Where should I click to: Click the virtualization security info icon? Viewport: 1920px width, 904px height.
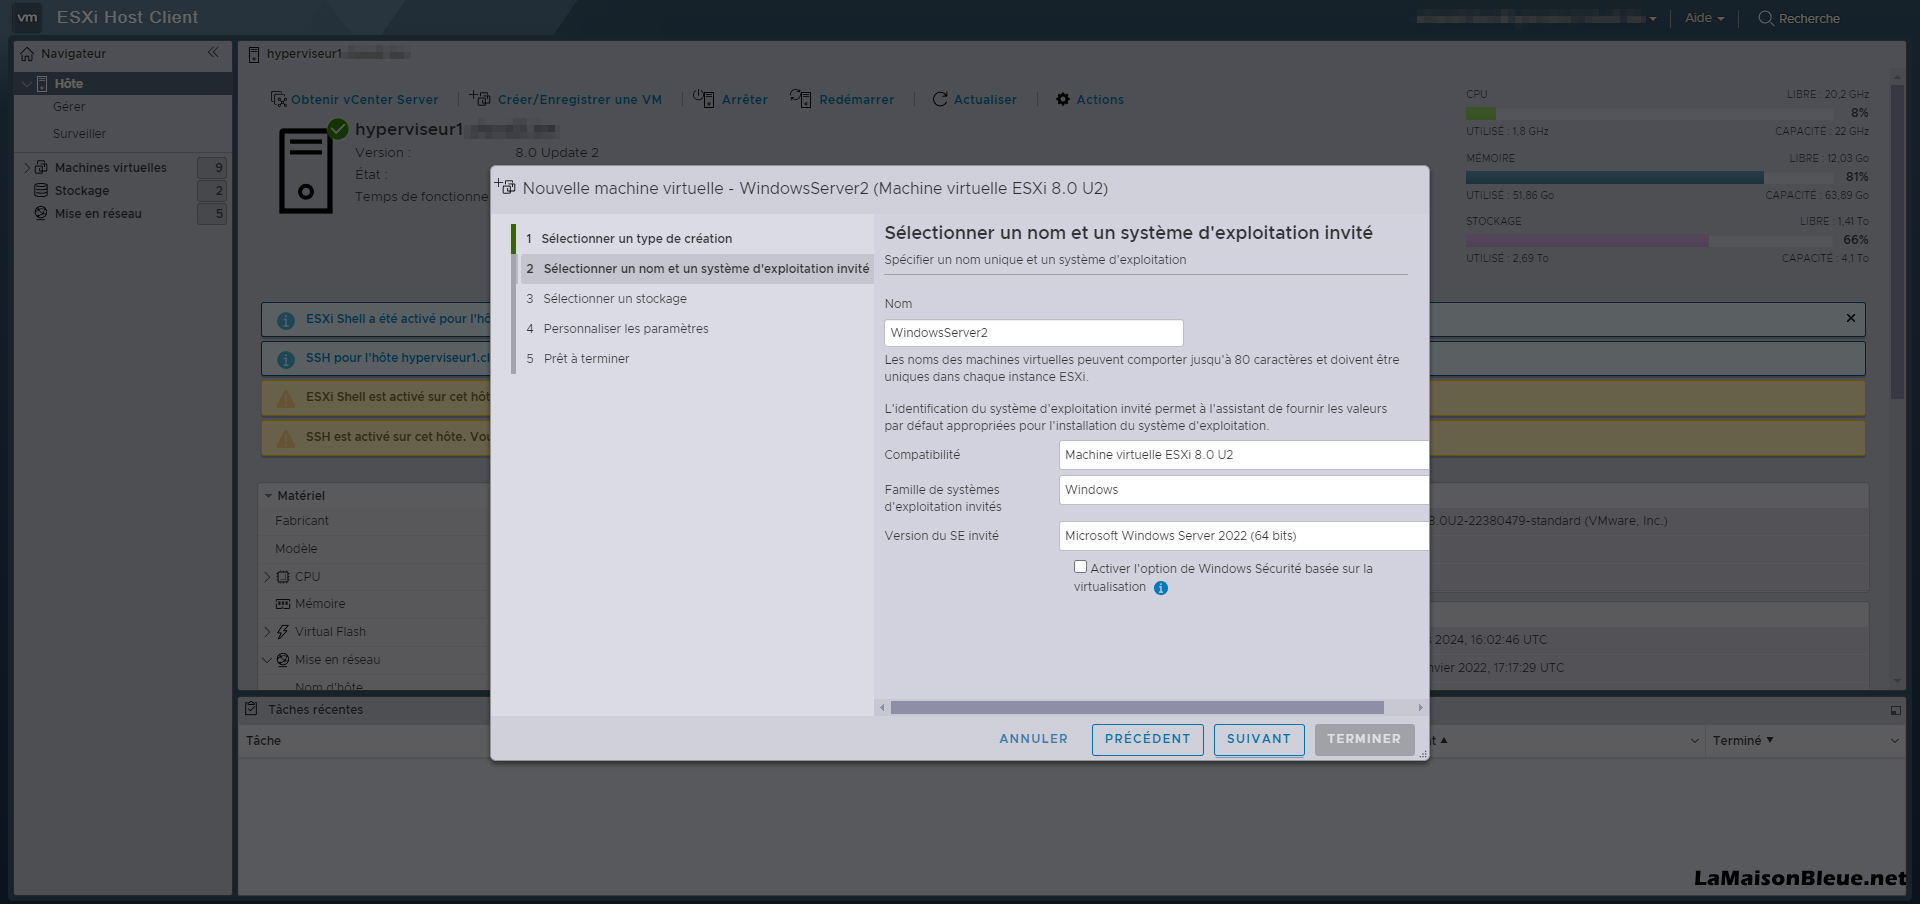[x=1161, y=588]
